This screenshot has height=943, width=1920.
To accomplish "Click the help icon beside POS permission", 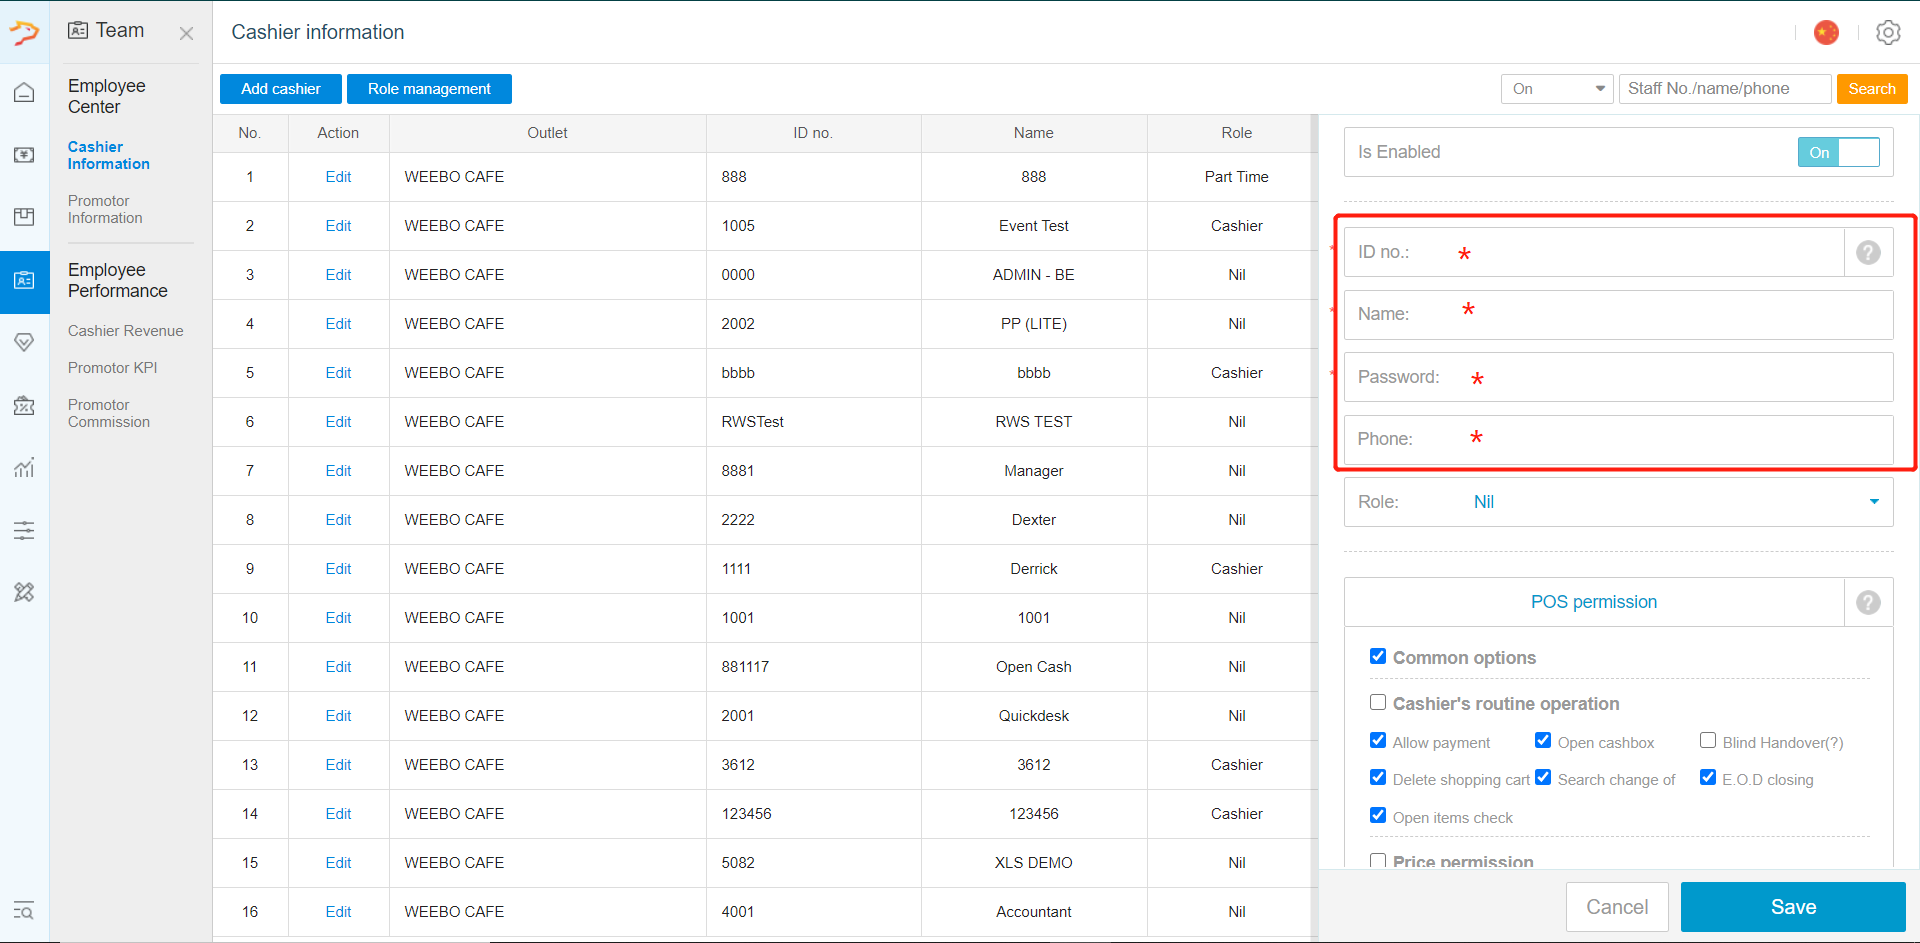I will point(1868,602).
